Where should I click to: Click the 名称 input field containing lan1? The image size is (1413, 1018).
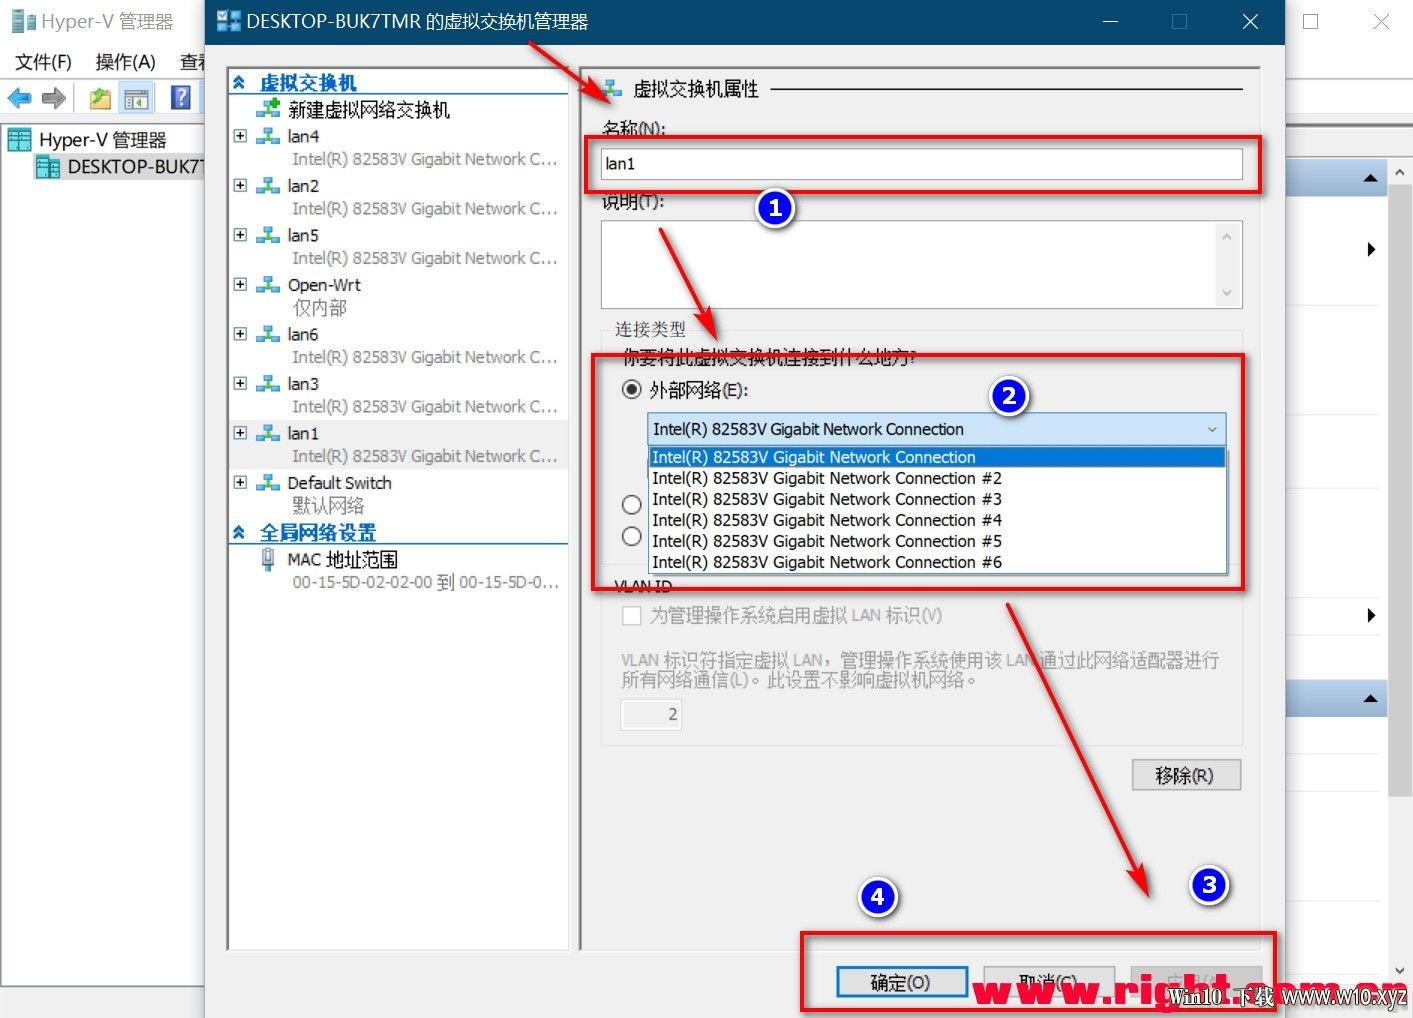921,164
